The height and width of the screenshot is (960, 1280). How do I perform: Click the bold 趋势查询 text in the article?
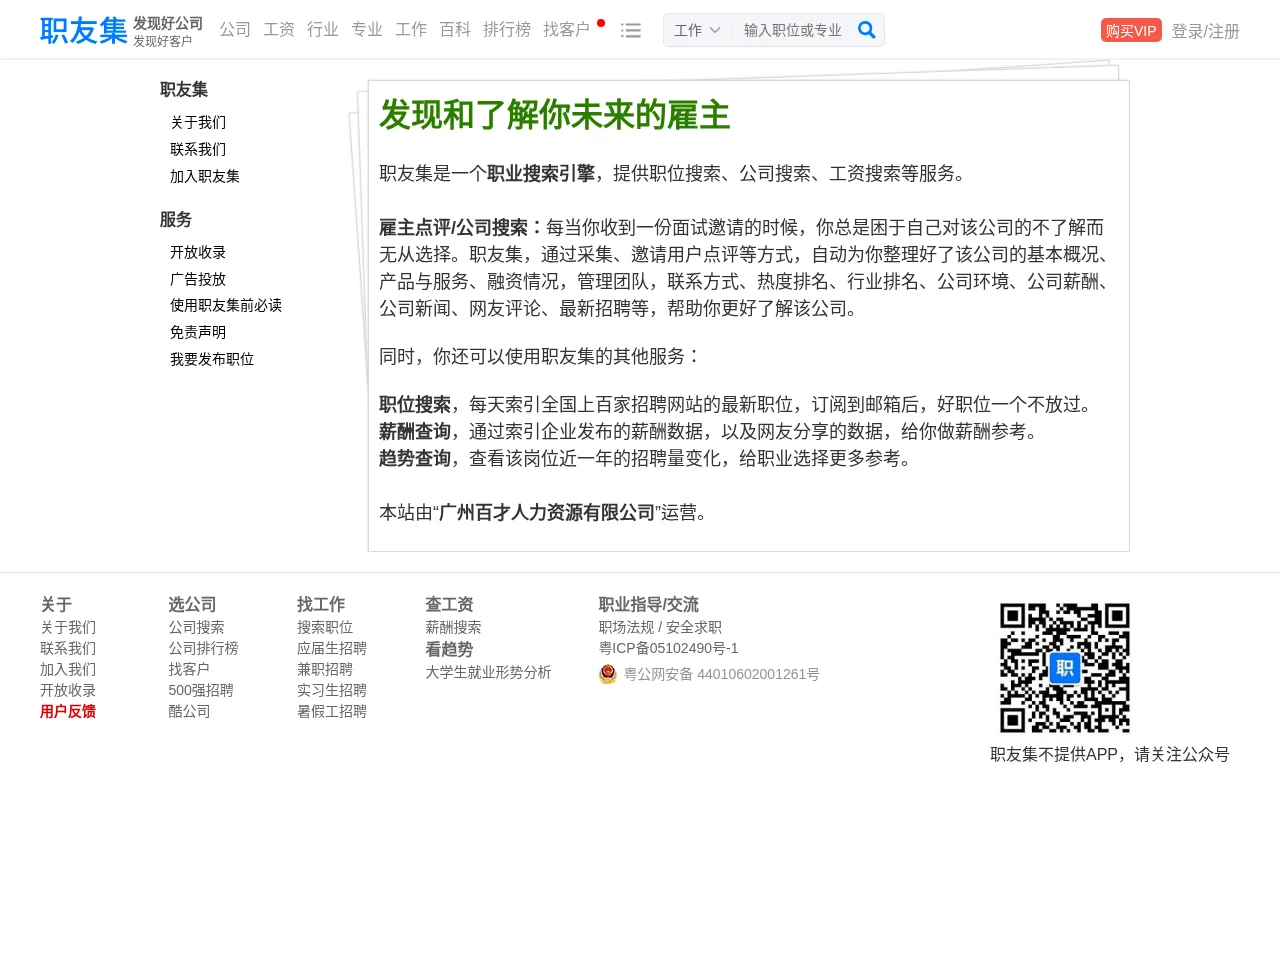pyautogui.click(x=415, y=458)
